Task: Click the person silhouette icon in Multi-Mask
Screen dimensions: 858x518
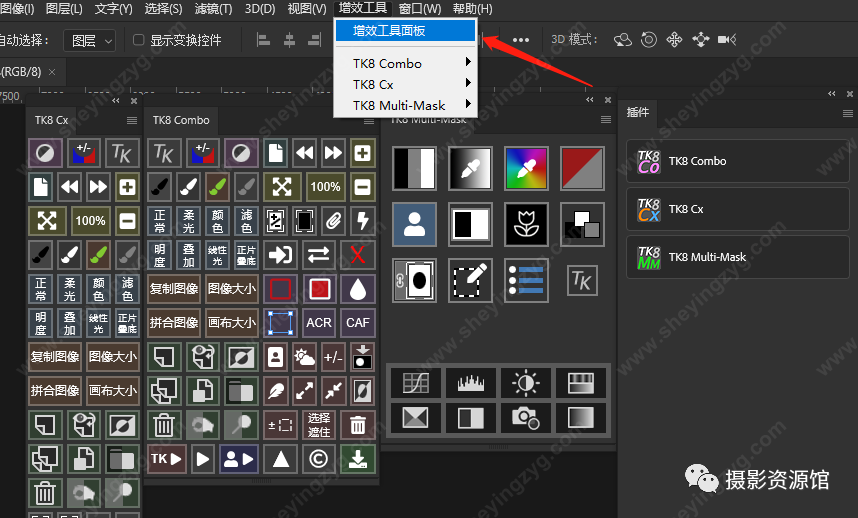Action: (410, 223)
